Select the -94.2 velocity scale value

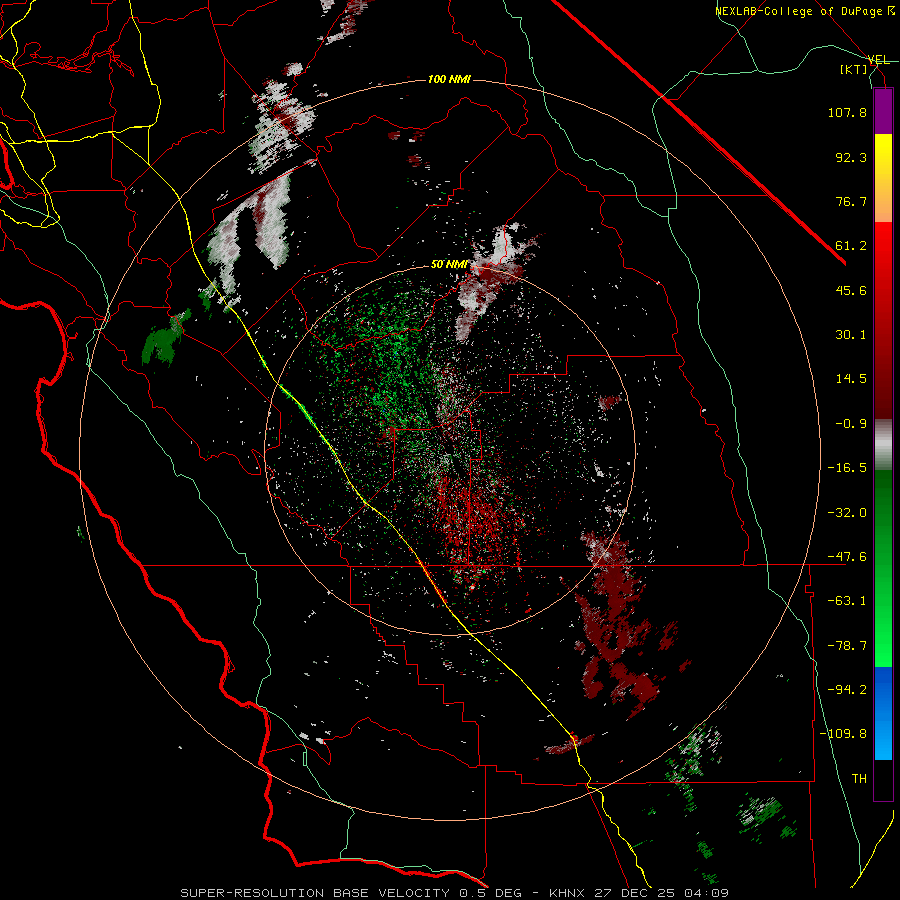click(x=847, y=689)
